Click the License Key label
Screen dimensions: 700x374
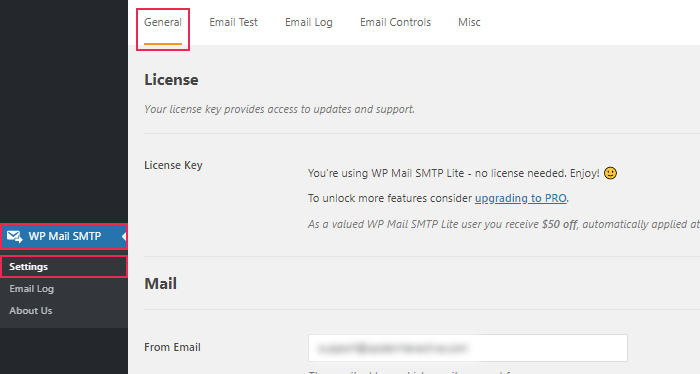[173, 165]
